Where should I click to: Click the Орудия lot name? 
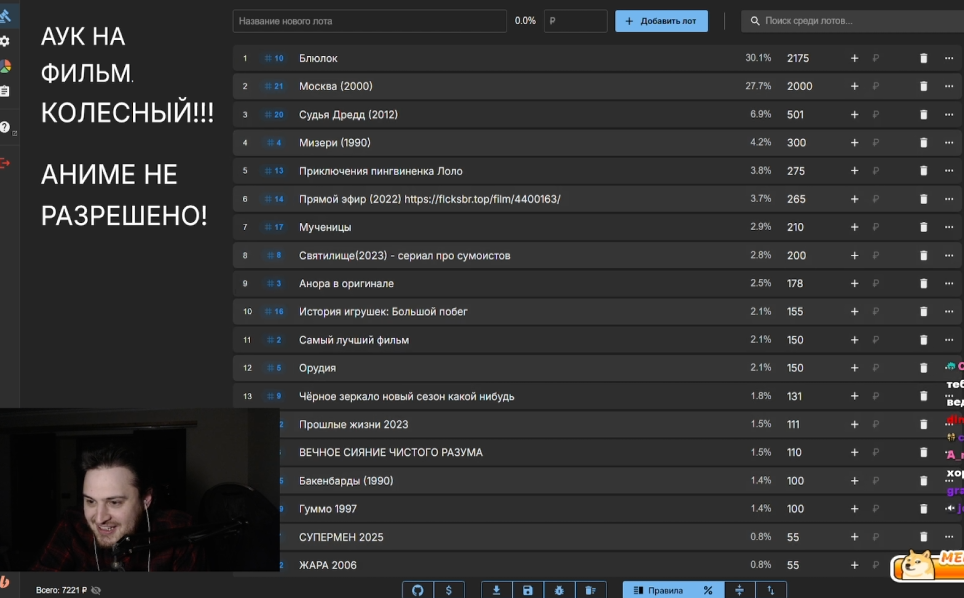pos(317,368)
